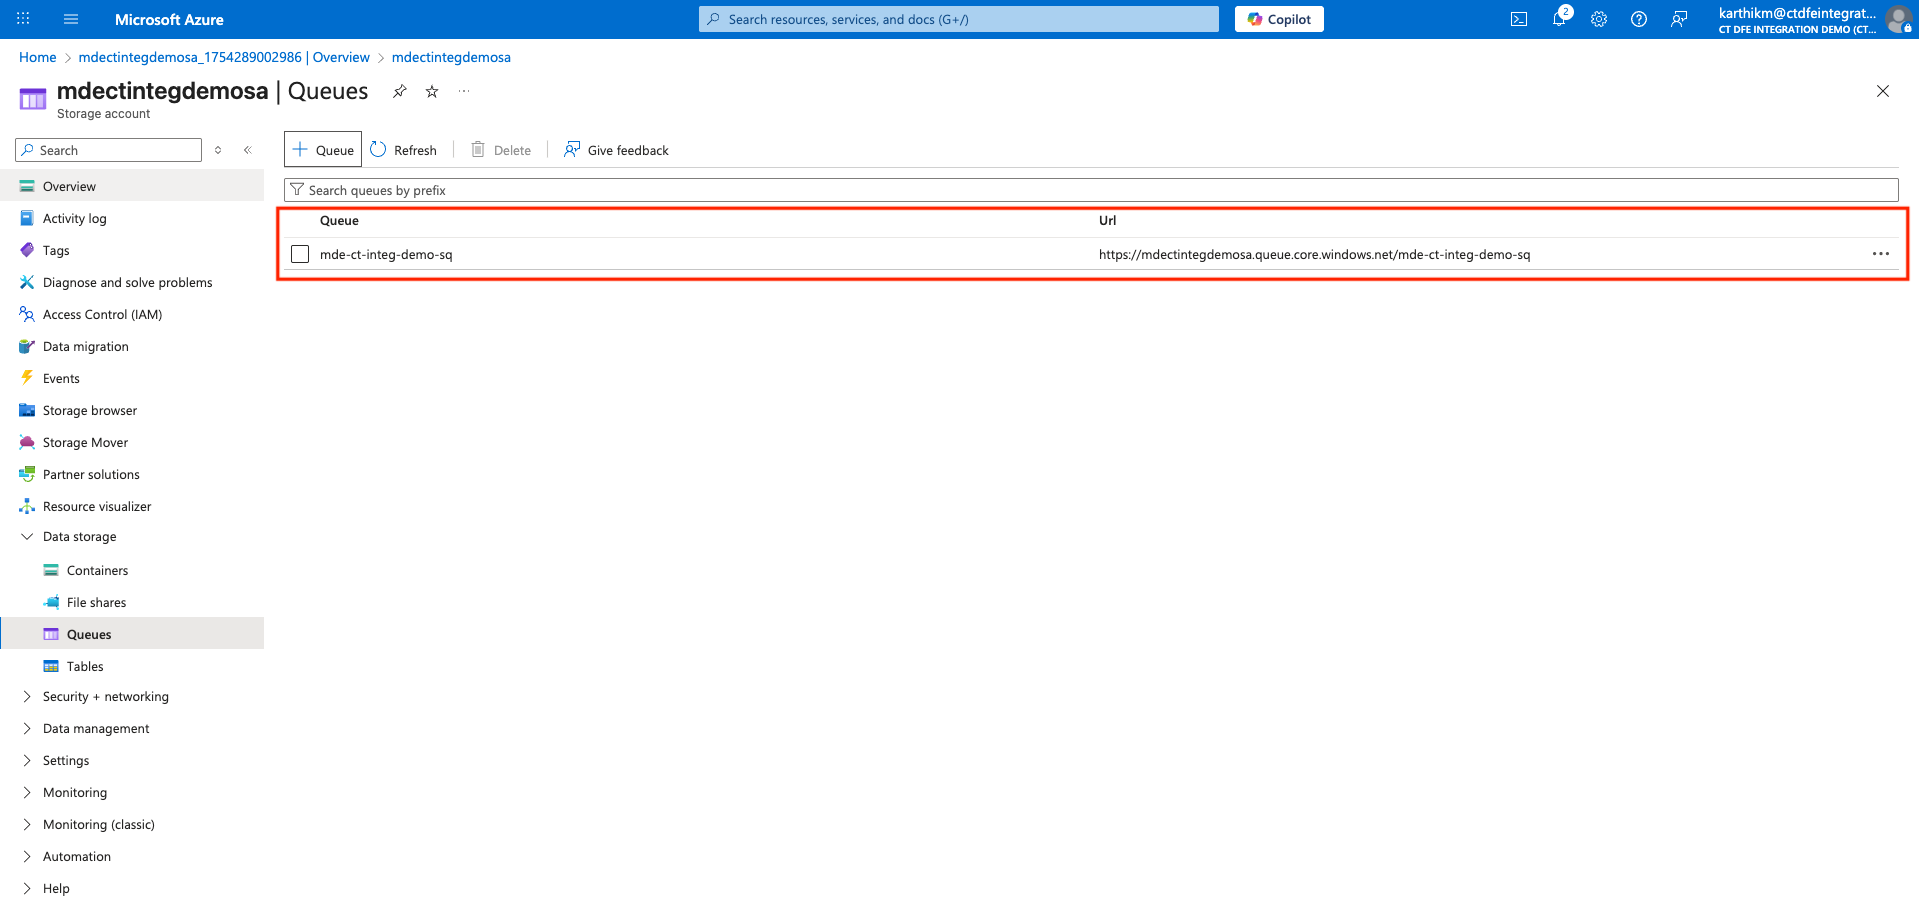
Task: Open Access Control (IAM) menu item
Action: (102, 315)
